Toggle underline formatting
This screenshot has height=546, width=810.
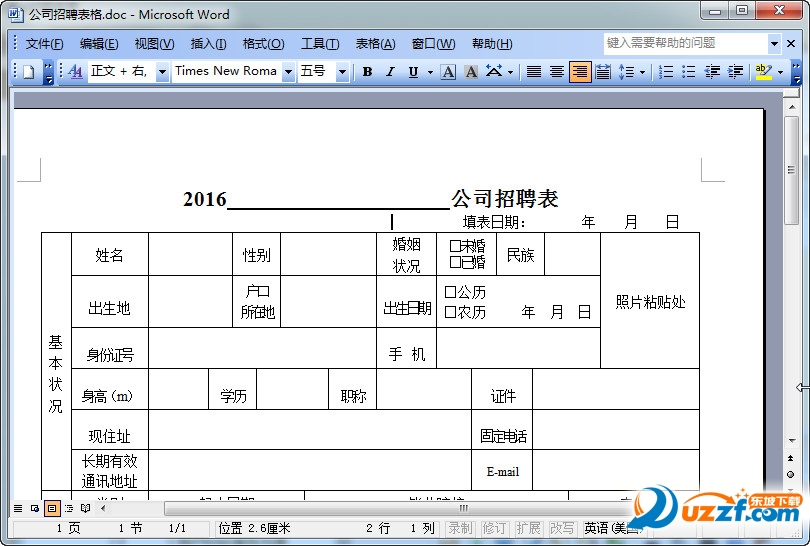coord(413,72)
